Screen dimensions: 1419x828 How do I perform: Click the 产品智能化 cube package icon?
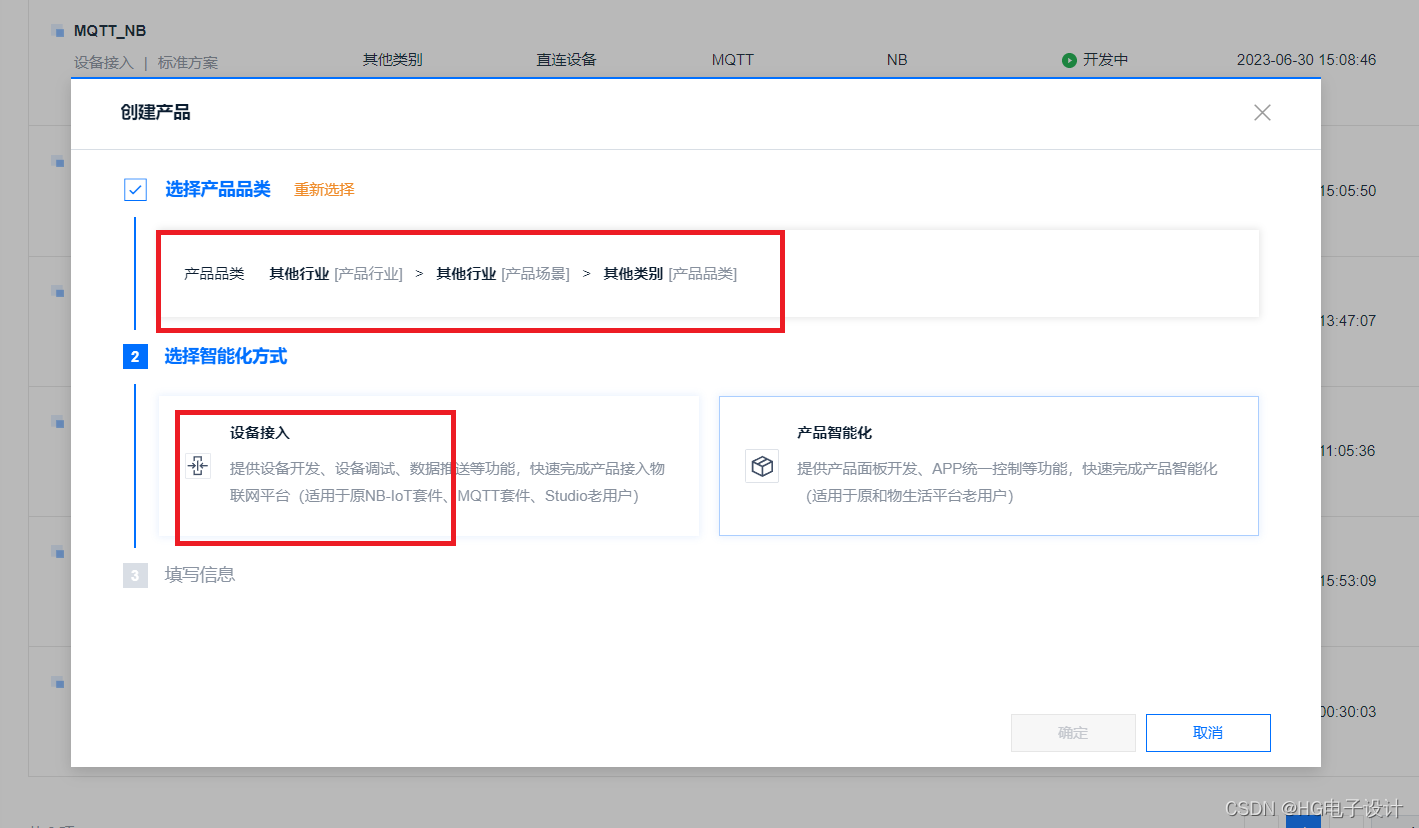point(762,466)
